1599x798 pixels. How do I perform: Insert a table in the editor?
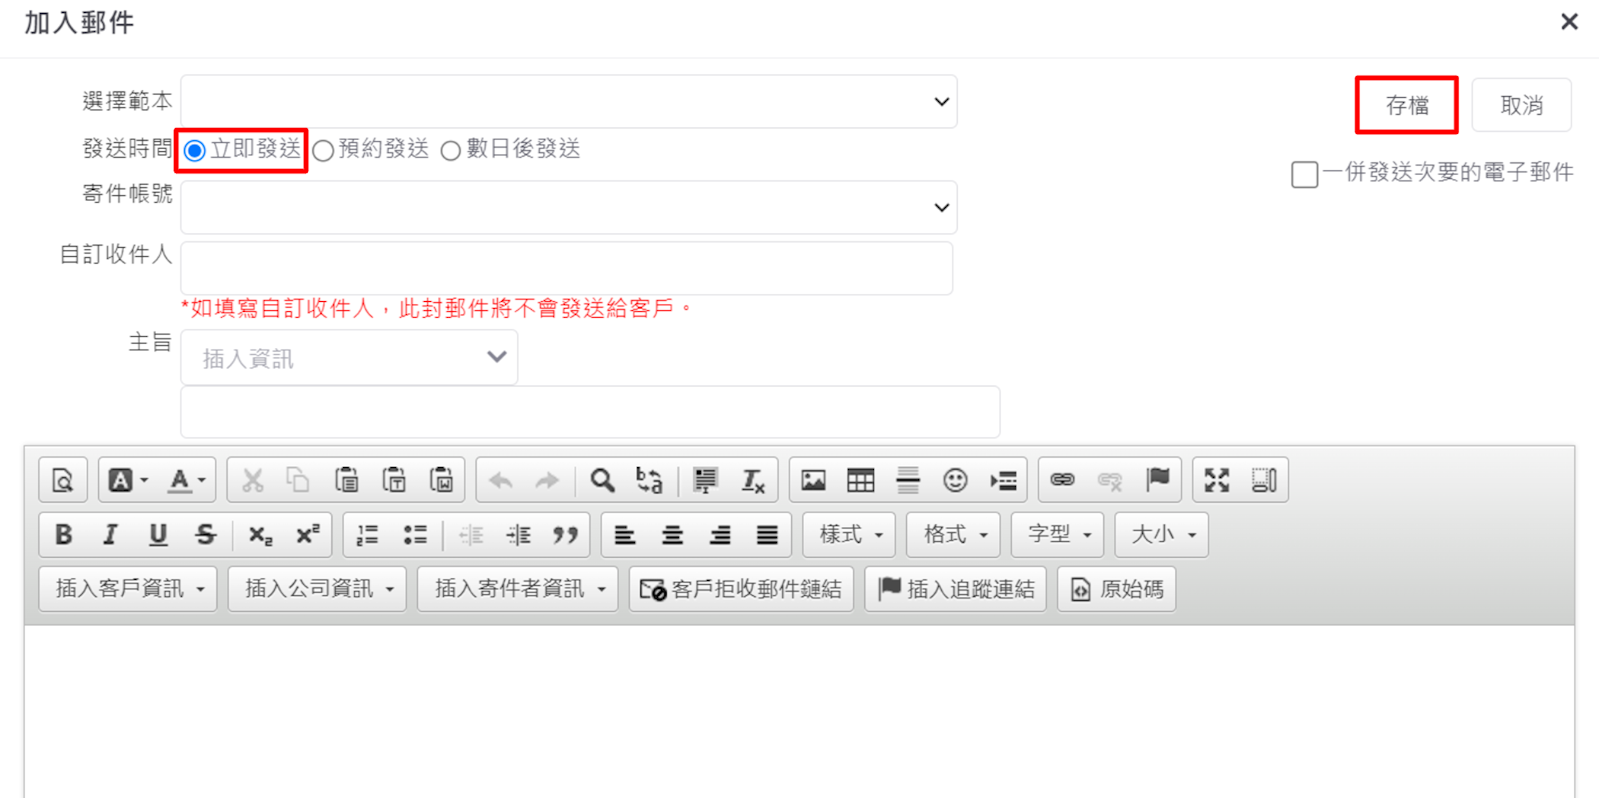coord(860,481)
